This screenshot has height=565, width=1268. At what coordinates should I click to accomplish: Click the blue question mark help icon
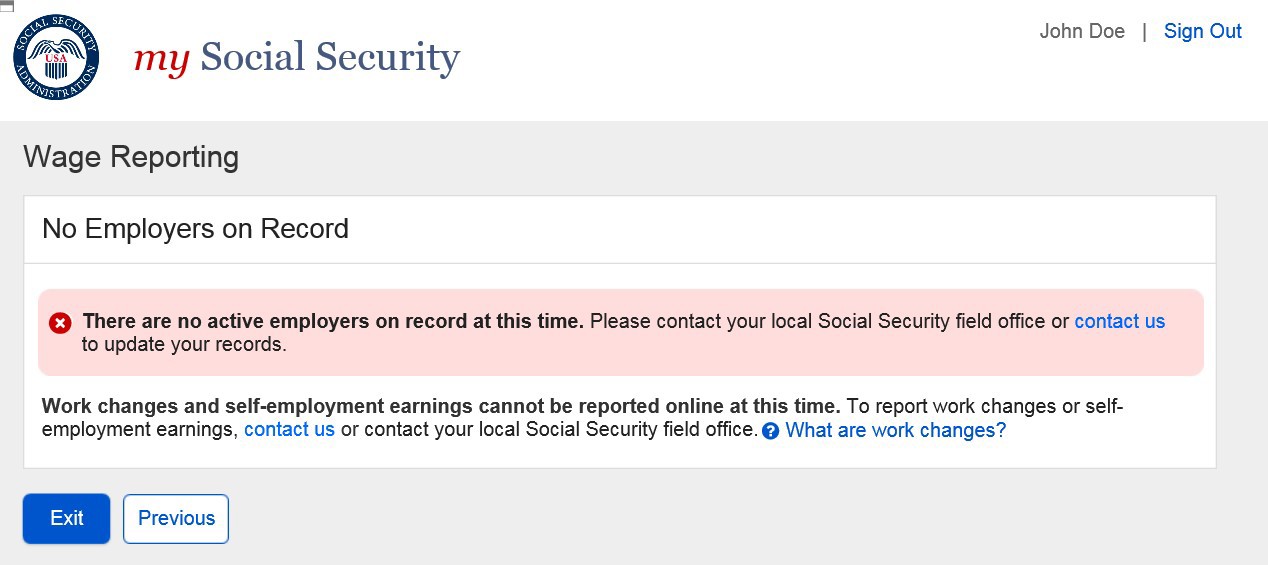tap(770, 431)
